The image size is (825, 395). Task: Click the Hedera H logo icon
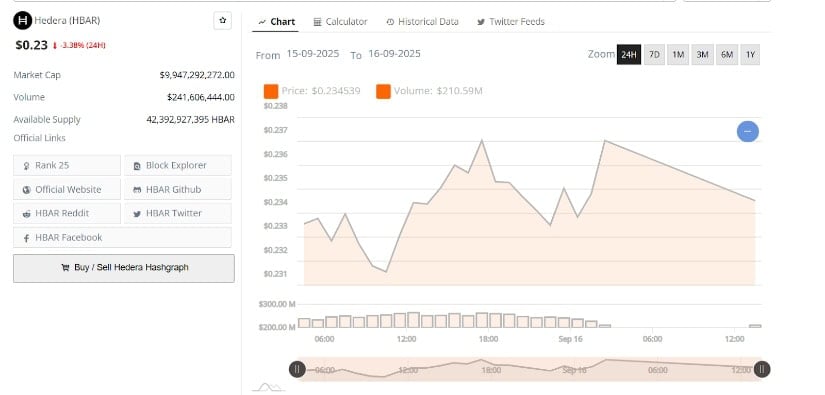pyautogui.click(x=23, y=21)
